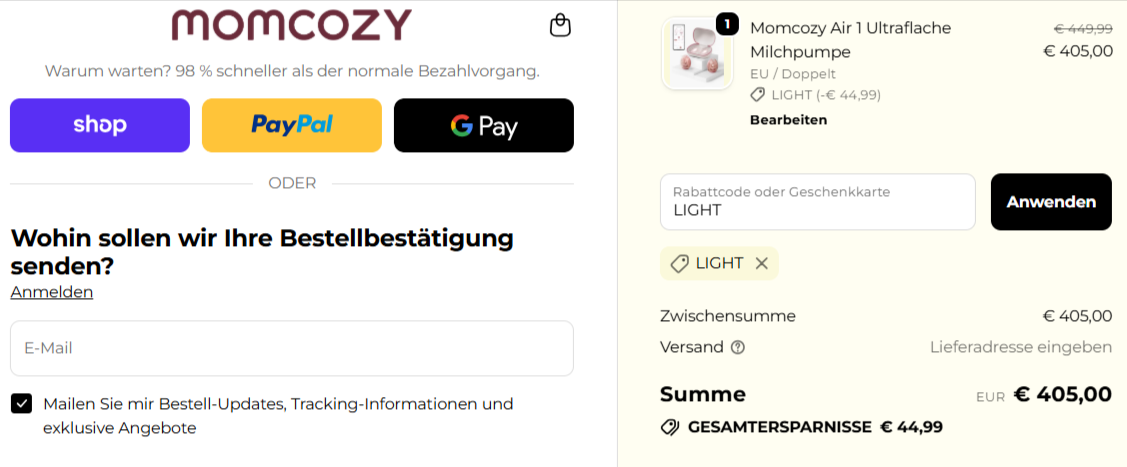Click the item quantity badge on the product
Screen dimensions: 1127x467
[728, 23]
